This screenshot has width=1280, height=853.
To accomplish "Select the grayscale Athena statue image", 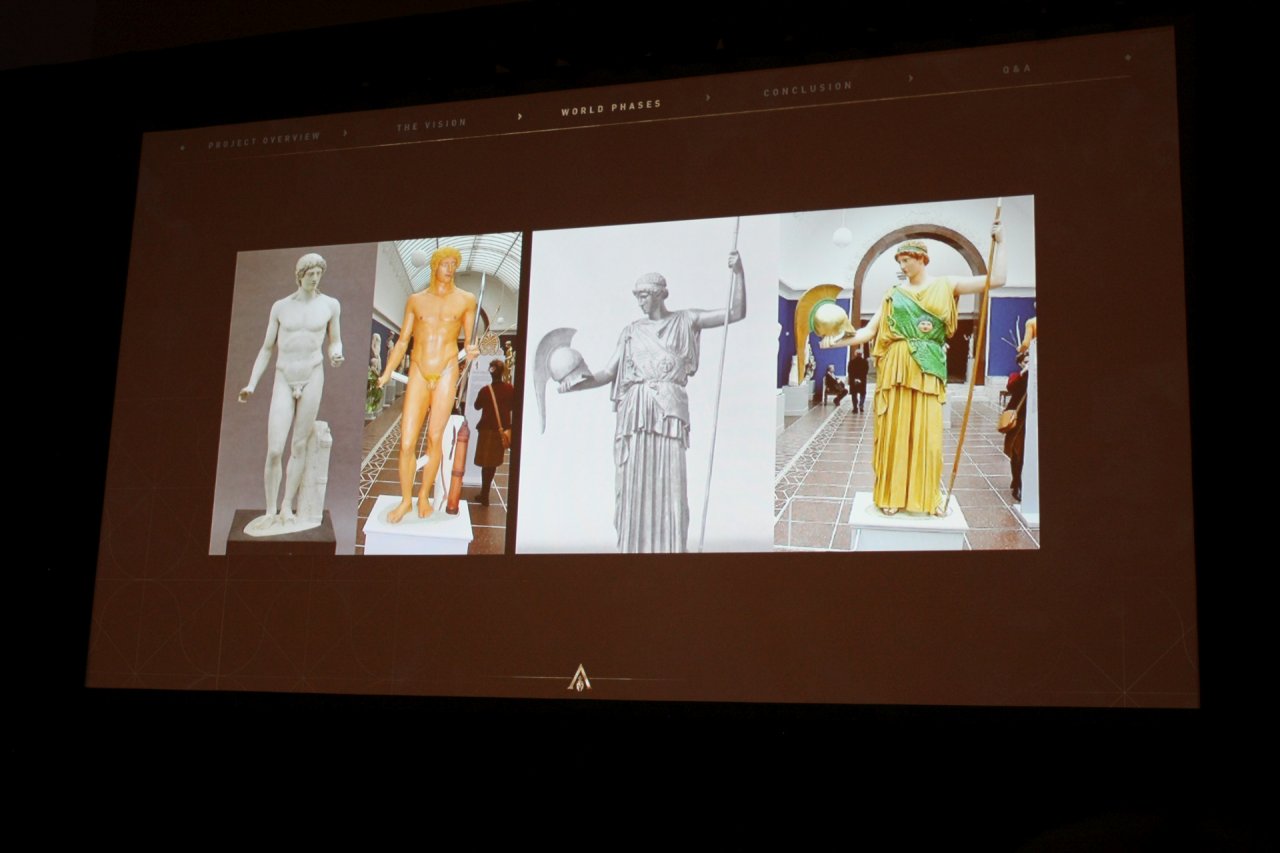I will [647, 383].
